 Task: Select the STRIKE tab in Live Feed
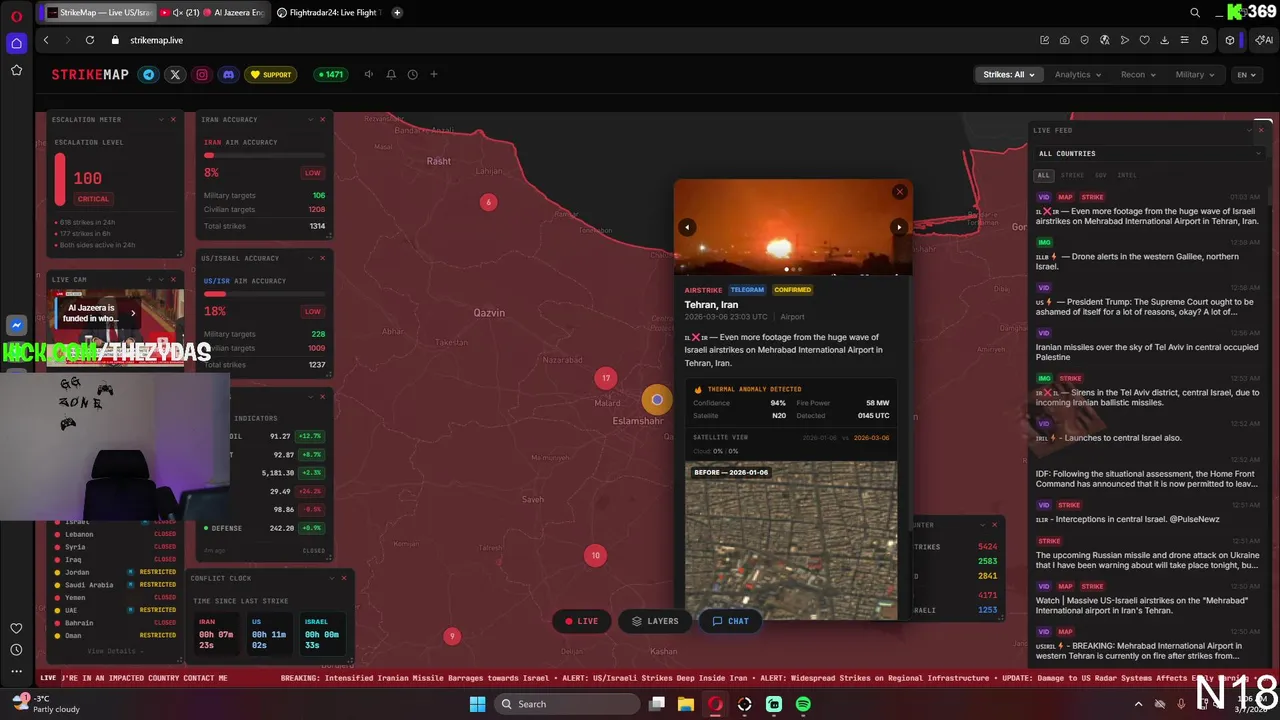pyautogui.click(x=1072, y=175)
